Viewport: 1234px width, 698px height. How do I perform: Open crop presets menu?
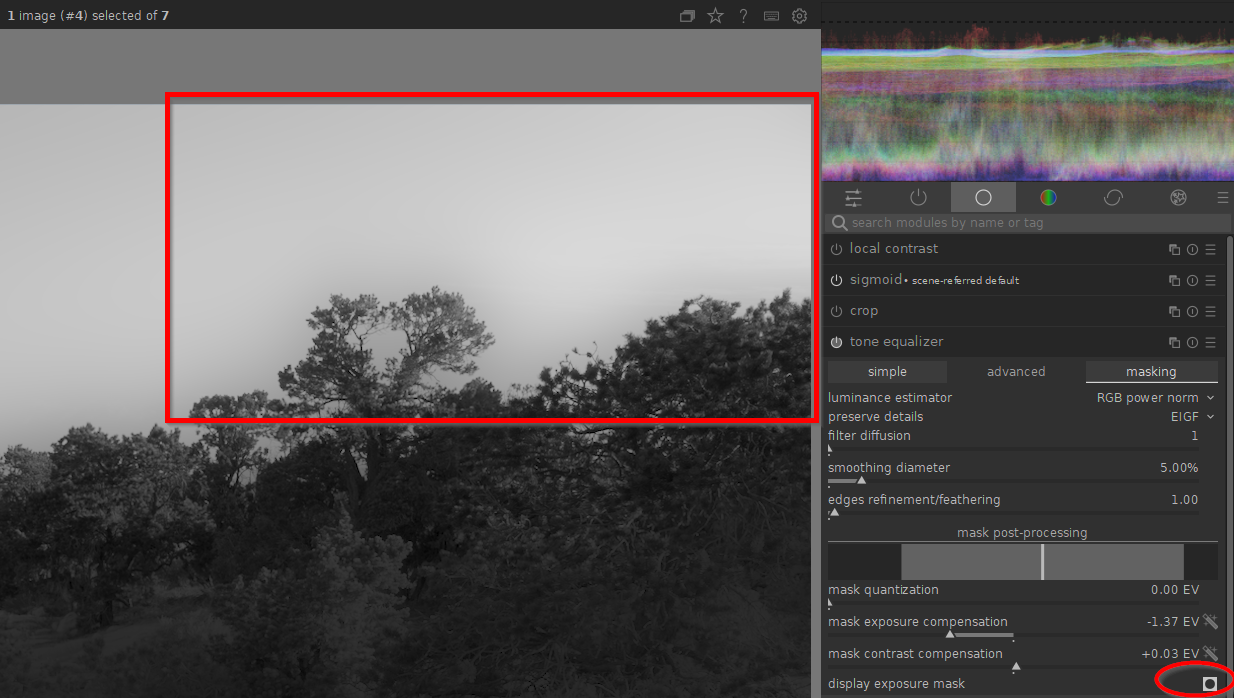point(1210,311)
